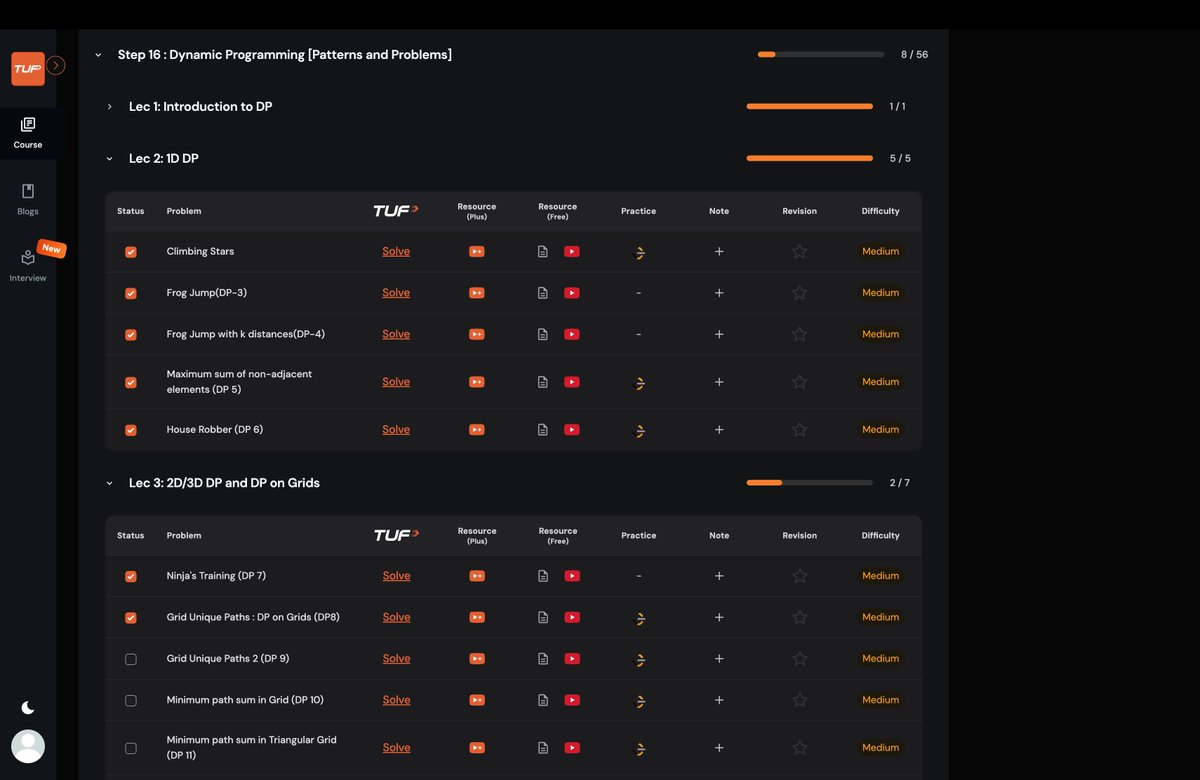
Task: Expand Lec 1: Introduction to DP
Action: (x=110, y=107)
